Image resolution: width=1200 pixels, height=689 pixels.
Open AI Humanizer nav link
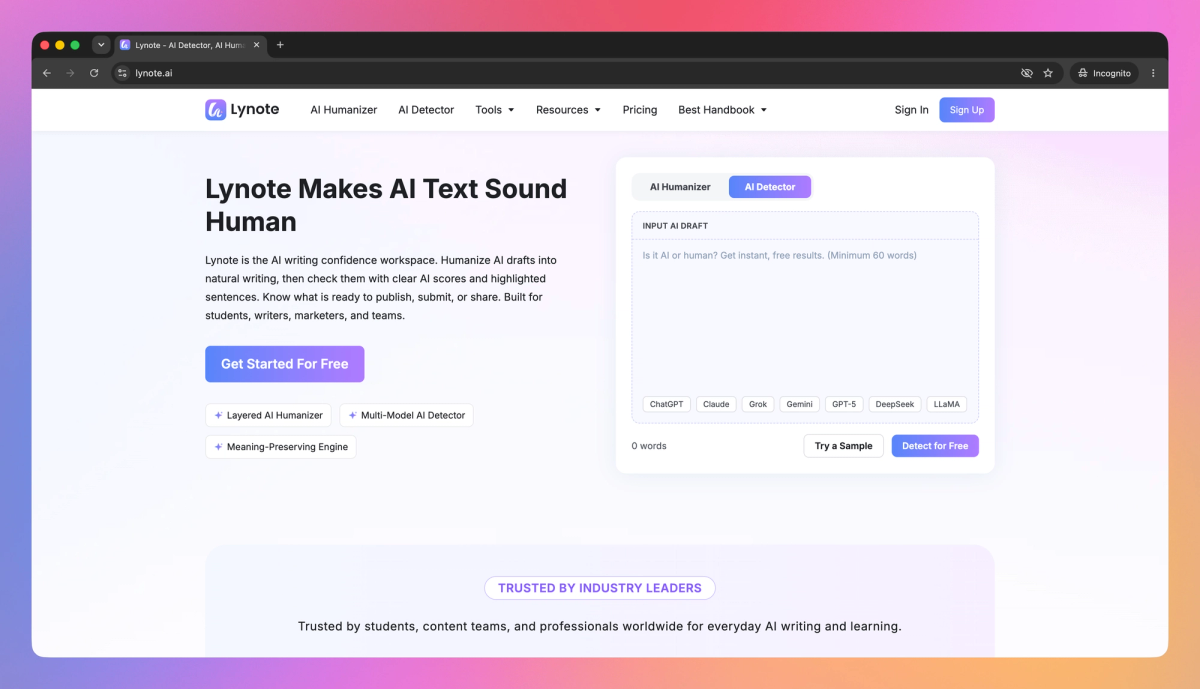click(343, 110)
